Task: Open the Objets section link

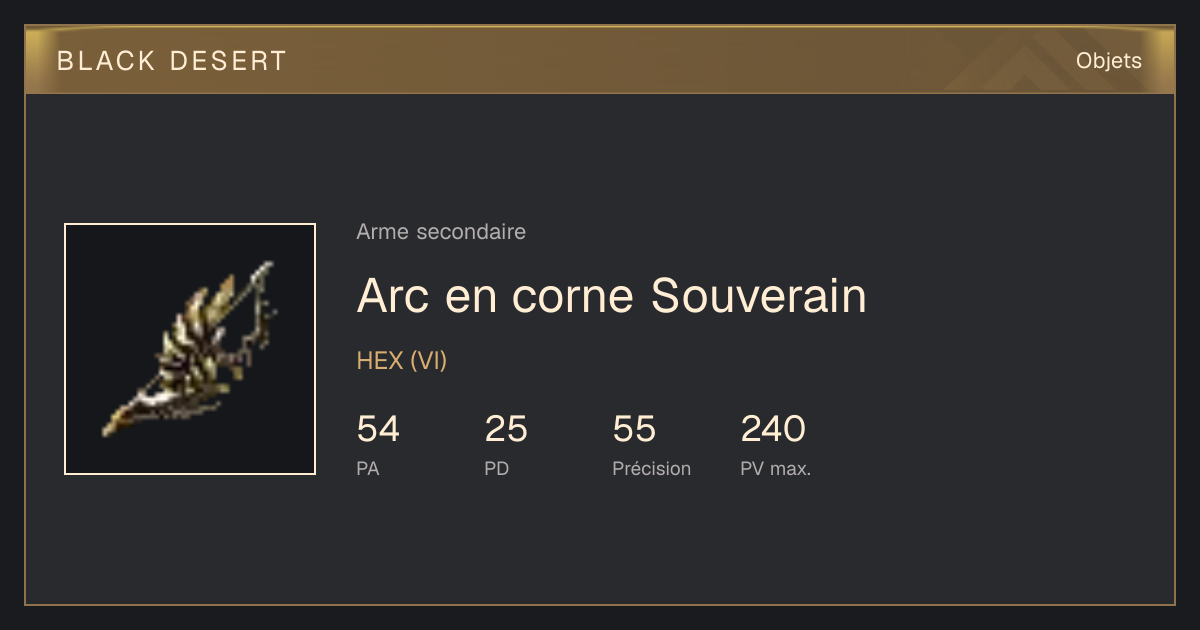Action: 1108,61
